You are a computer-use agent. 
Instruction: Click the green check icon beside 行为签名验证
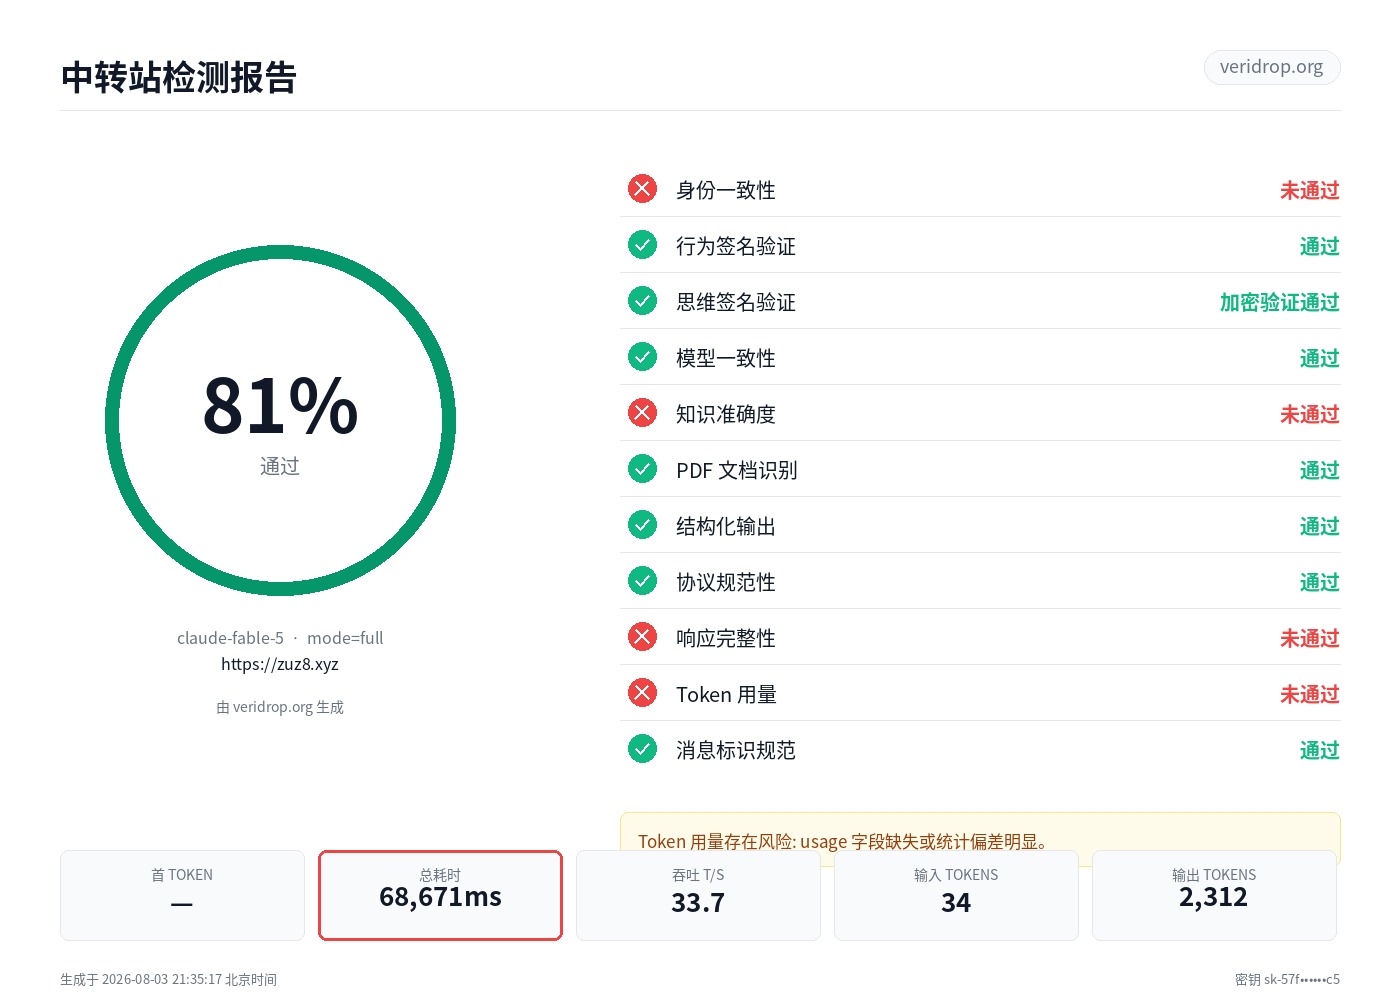(642, 245)
